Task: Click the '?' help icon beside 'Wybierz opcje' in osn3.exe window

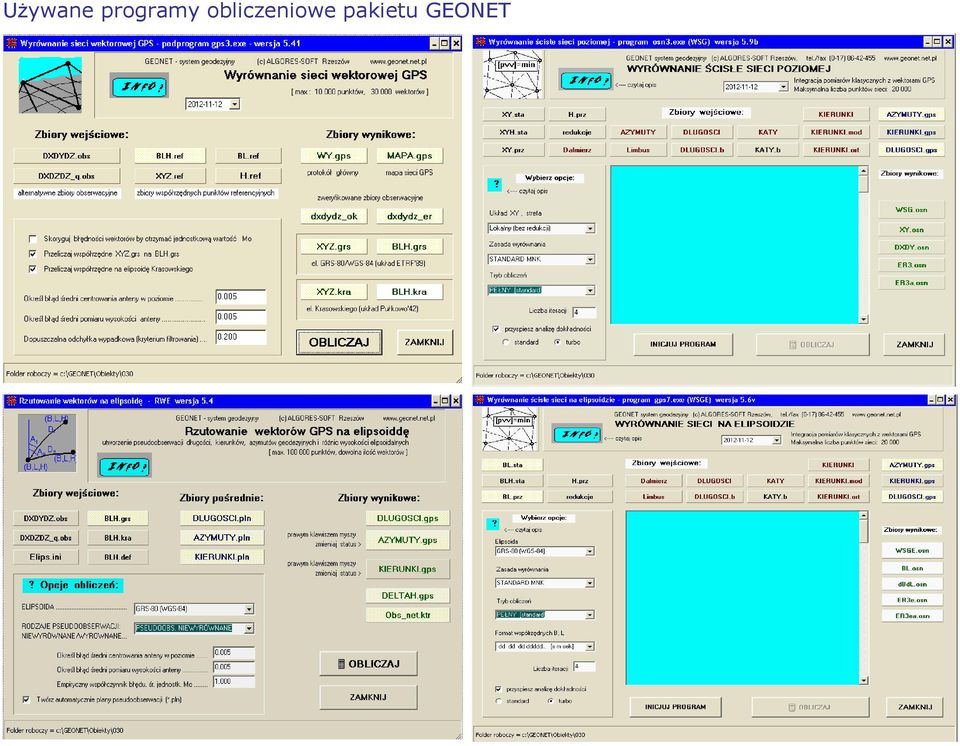Action: (496, 183)
